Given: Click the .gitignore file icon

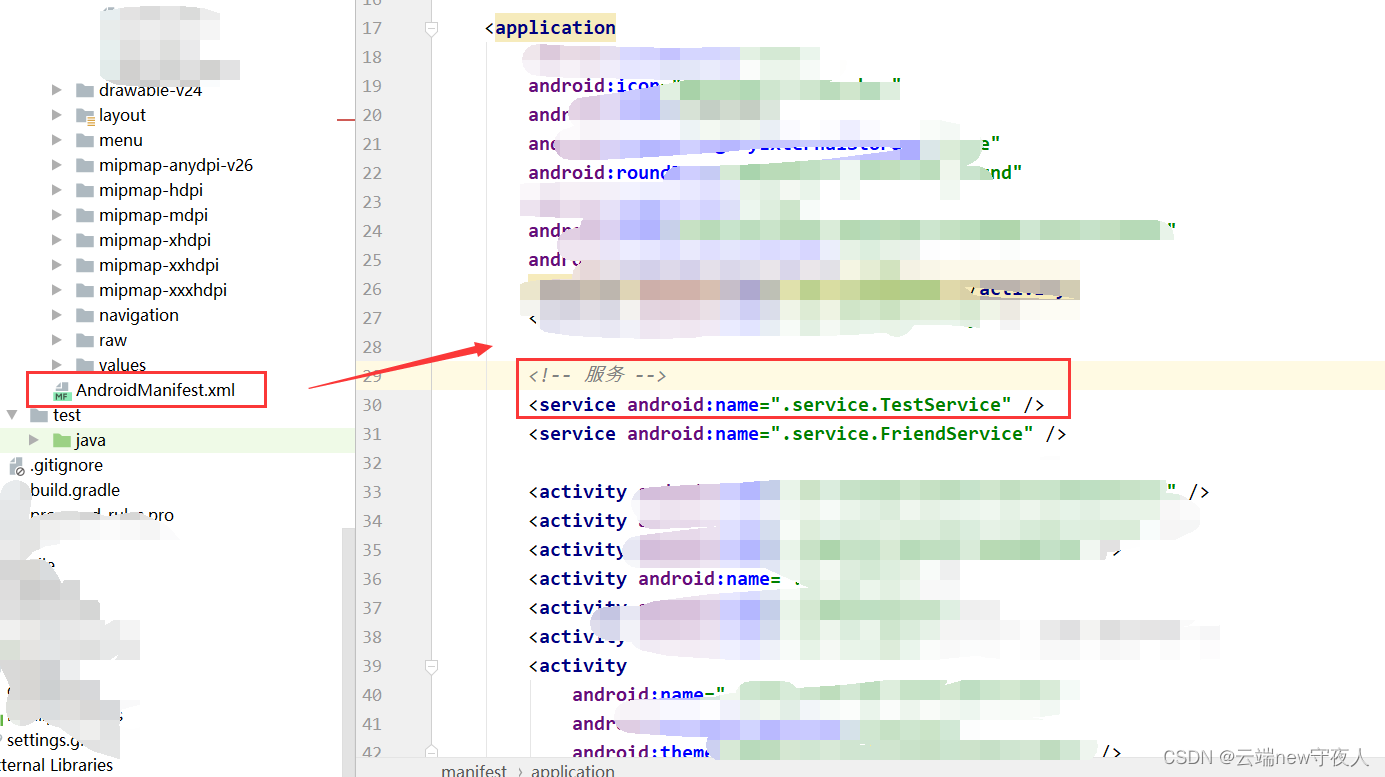Looking at the screenshot, I should 16,466.
